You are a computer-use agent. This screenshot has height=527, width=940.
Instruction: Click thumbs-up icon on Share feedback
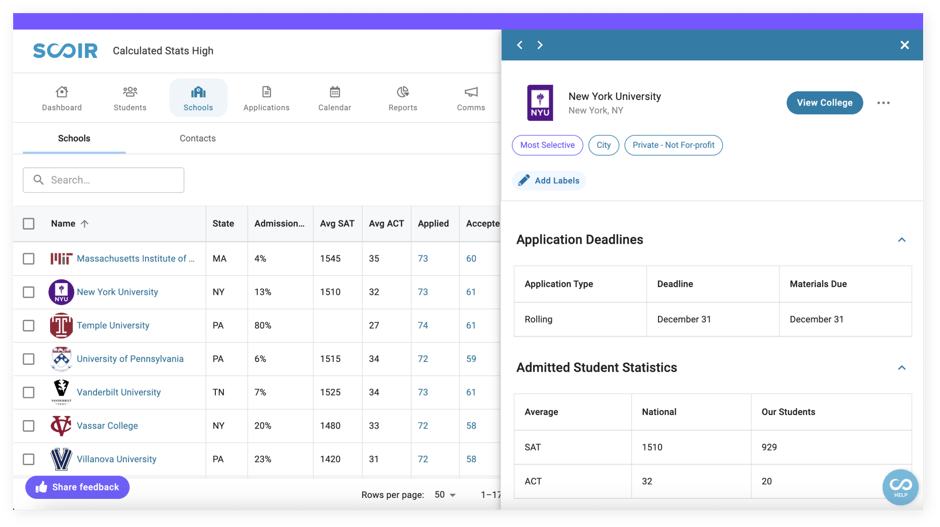(x=41, y=487)
